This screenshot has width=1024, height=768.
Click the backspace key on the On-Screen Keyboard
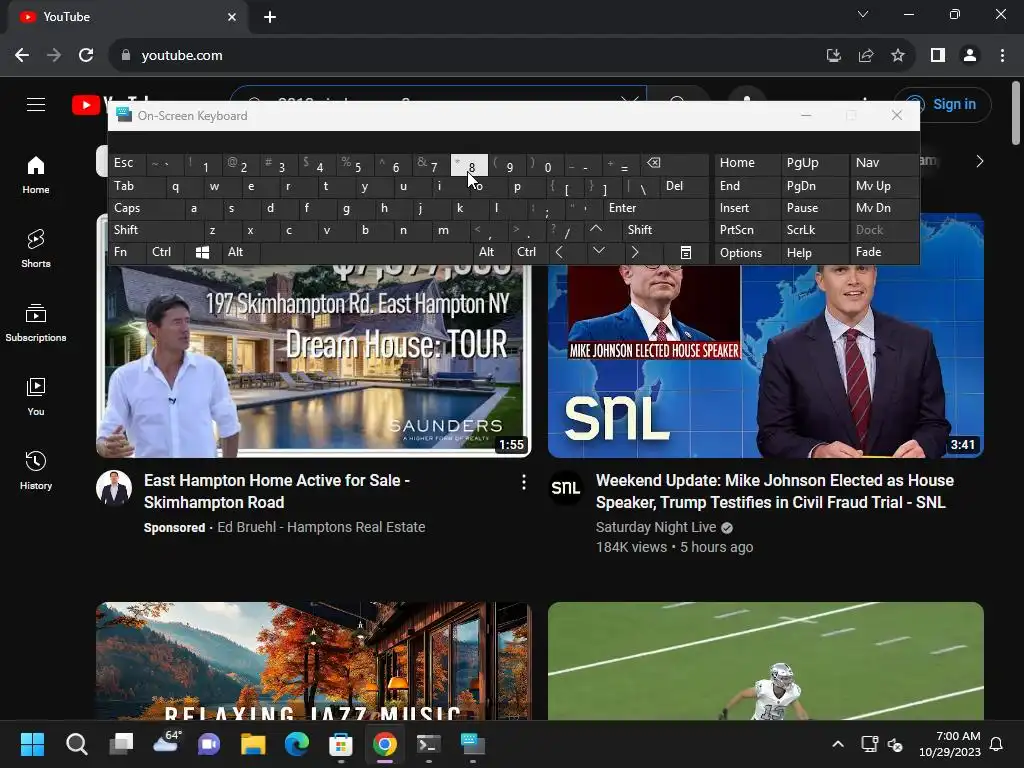675,164
